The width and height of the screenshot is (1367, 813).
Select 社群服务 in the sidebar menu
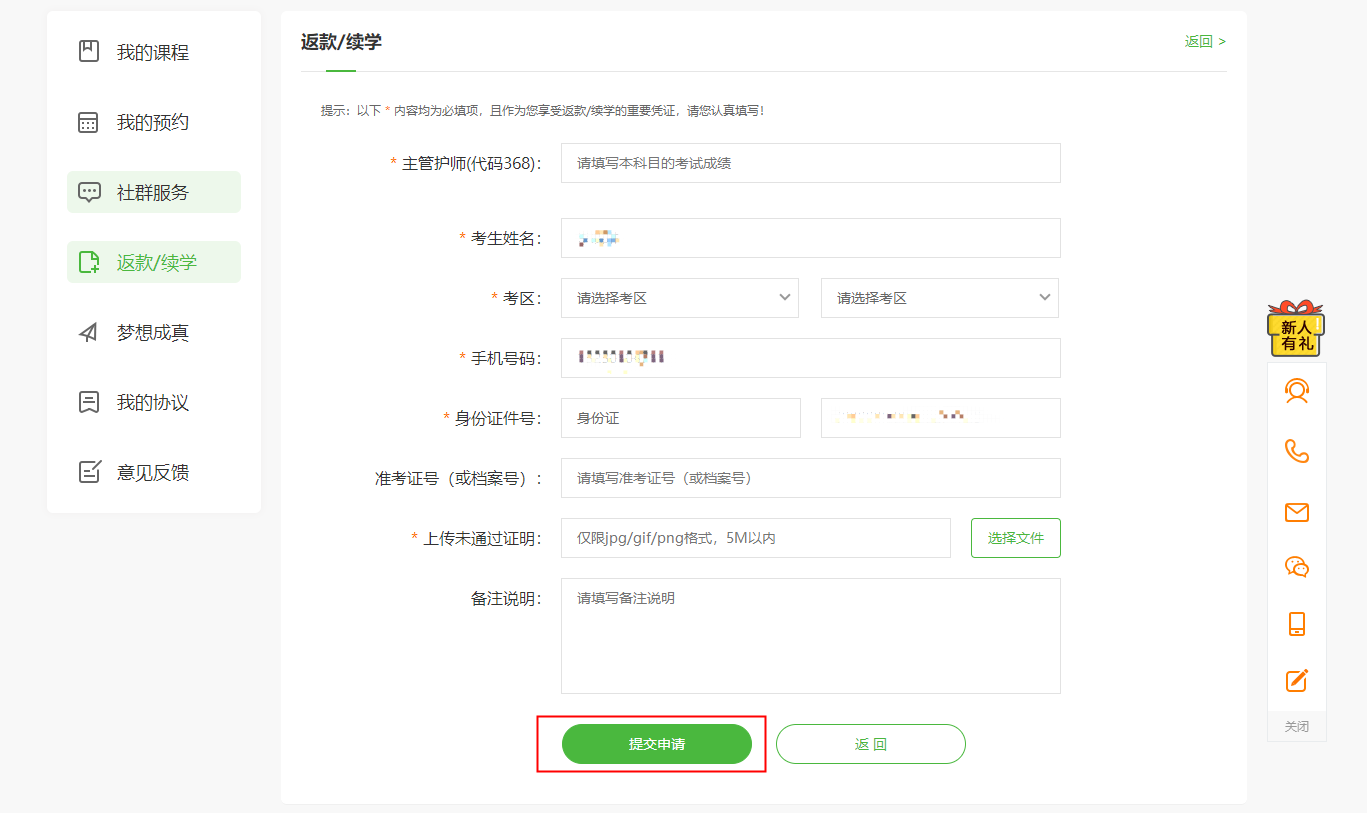153,192
